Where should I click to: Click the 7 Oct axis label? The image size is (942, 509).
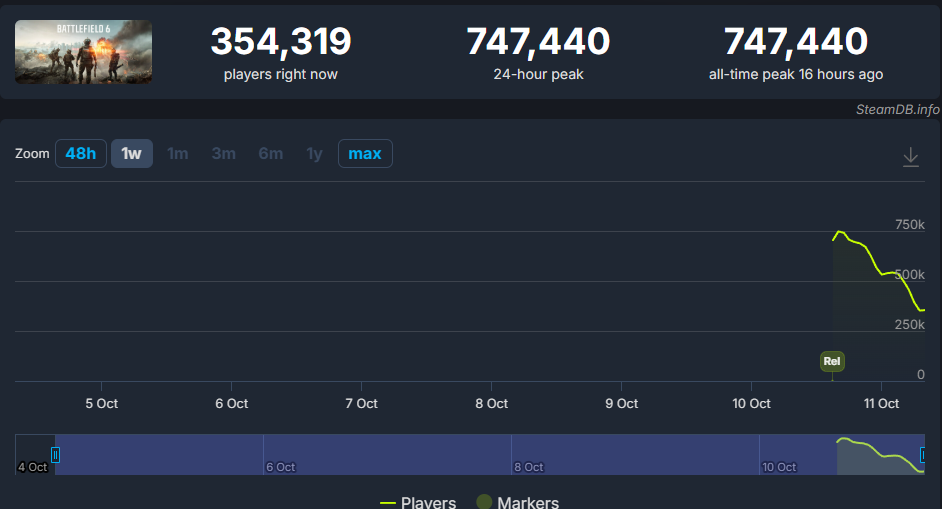361,403
